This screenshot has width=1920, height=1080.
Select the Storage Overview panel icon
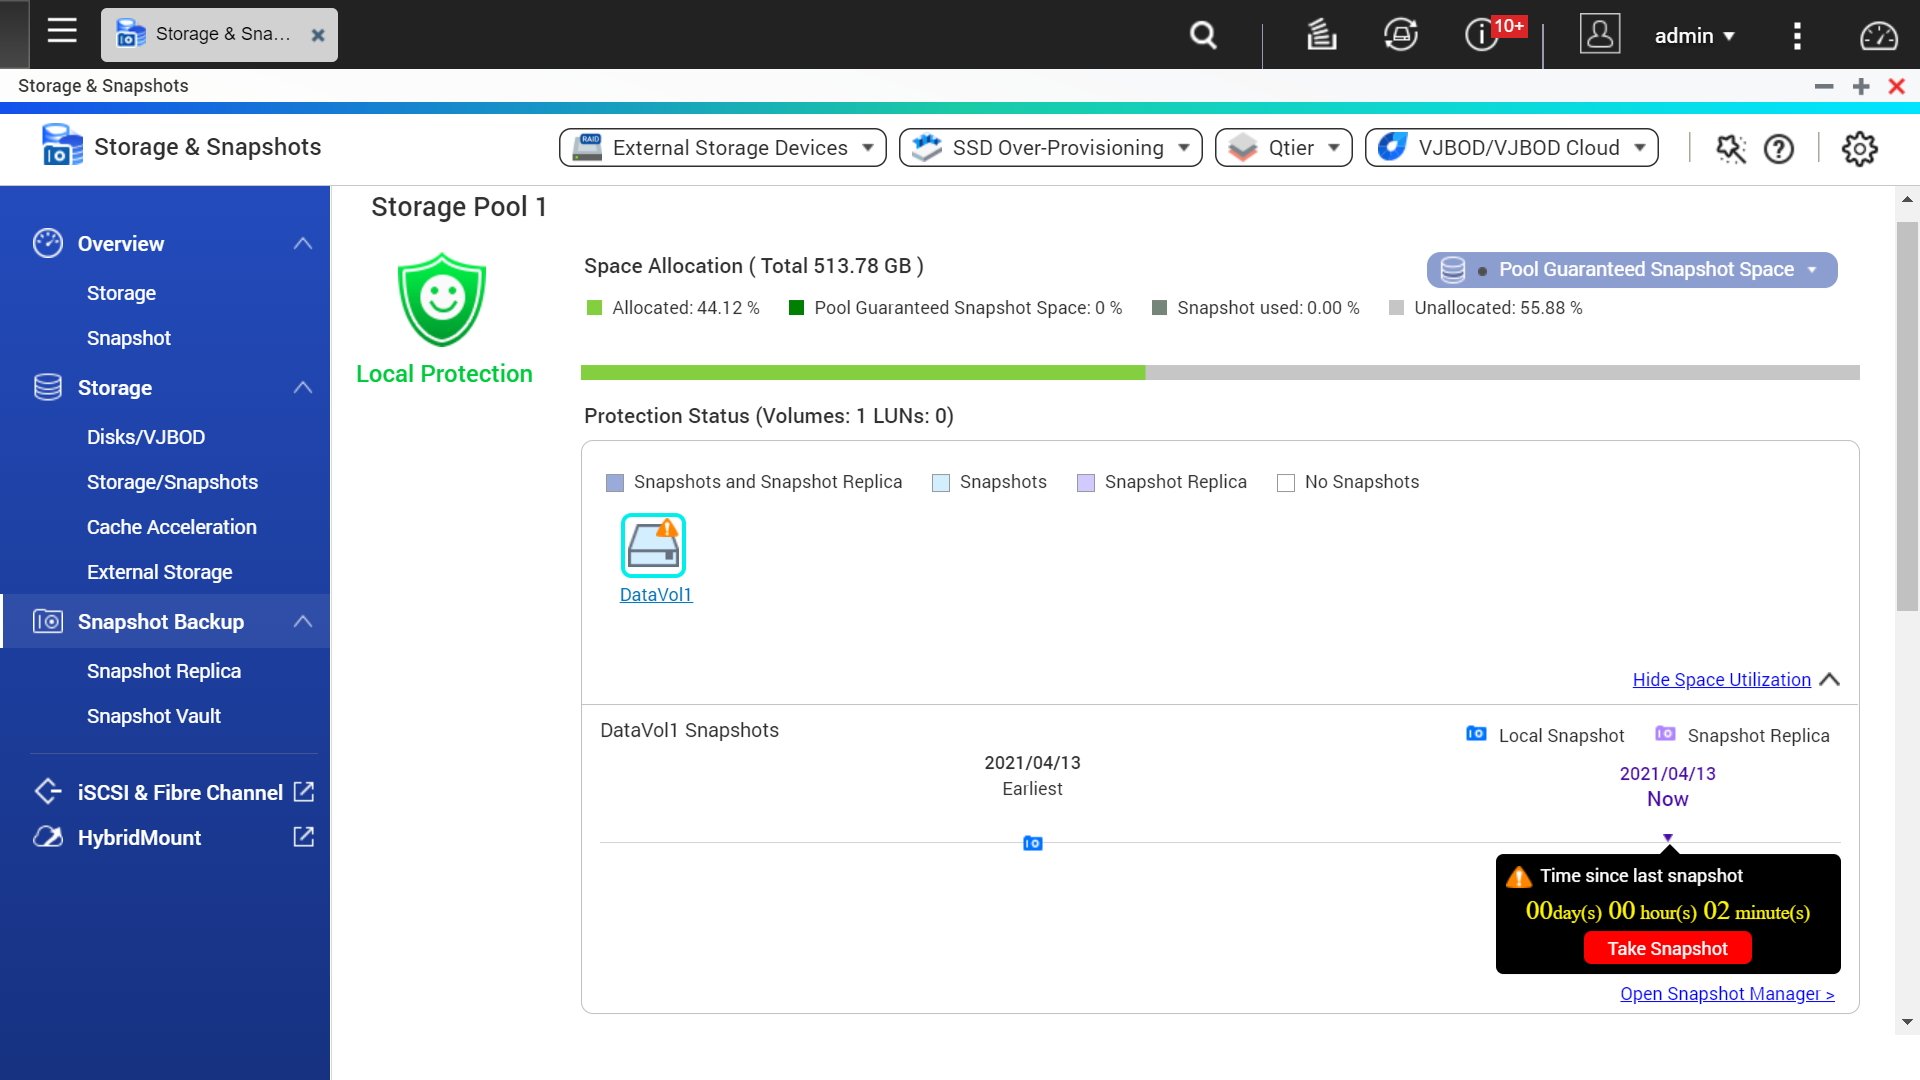coord(47,243)
